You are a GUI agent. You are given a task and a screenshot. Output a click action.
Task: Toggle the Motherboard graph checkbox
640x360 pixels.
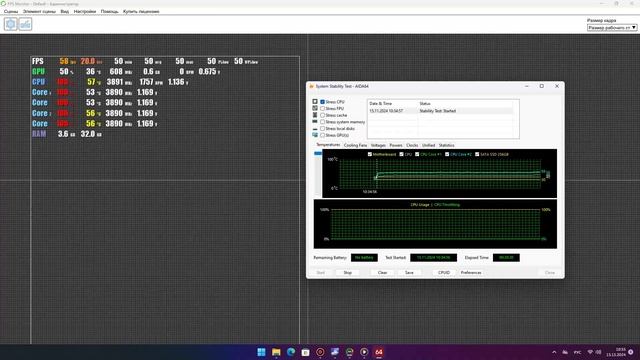[x=370, y=154]
